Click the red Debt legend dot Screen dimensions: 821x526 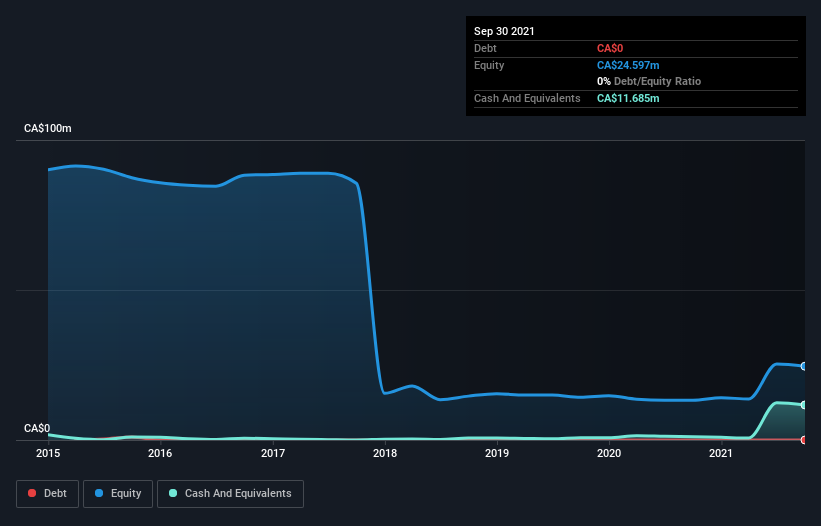point(32,493)
